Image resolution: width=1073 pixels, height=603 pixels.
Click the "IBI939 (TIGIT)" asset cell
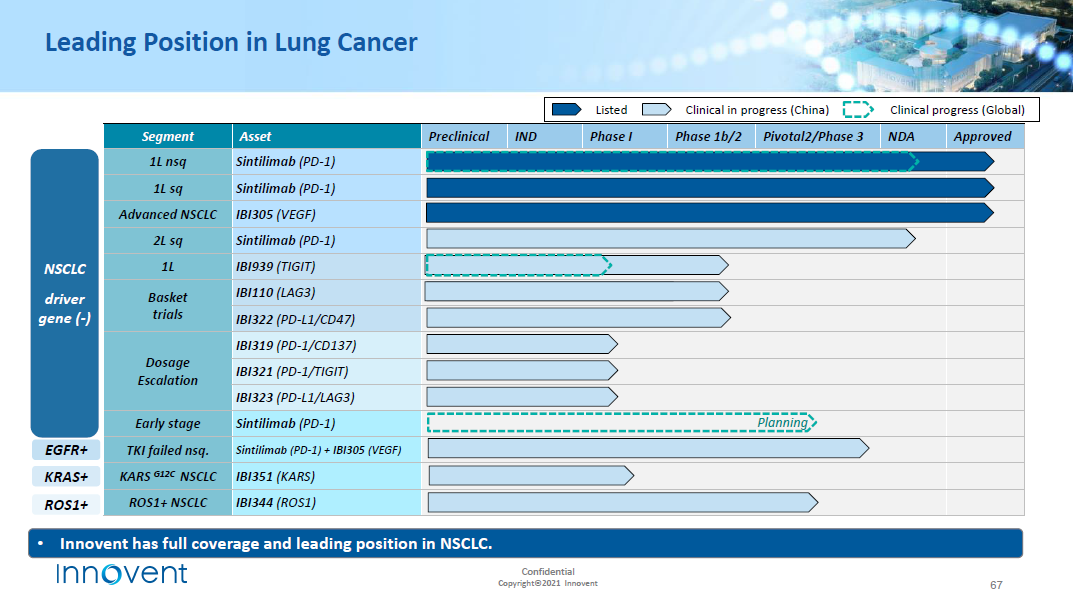tap(326, 266)
